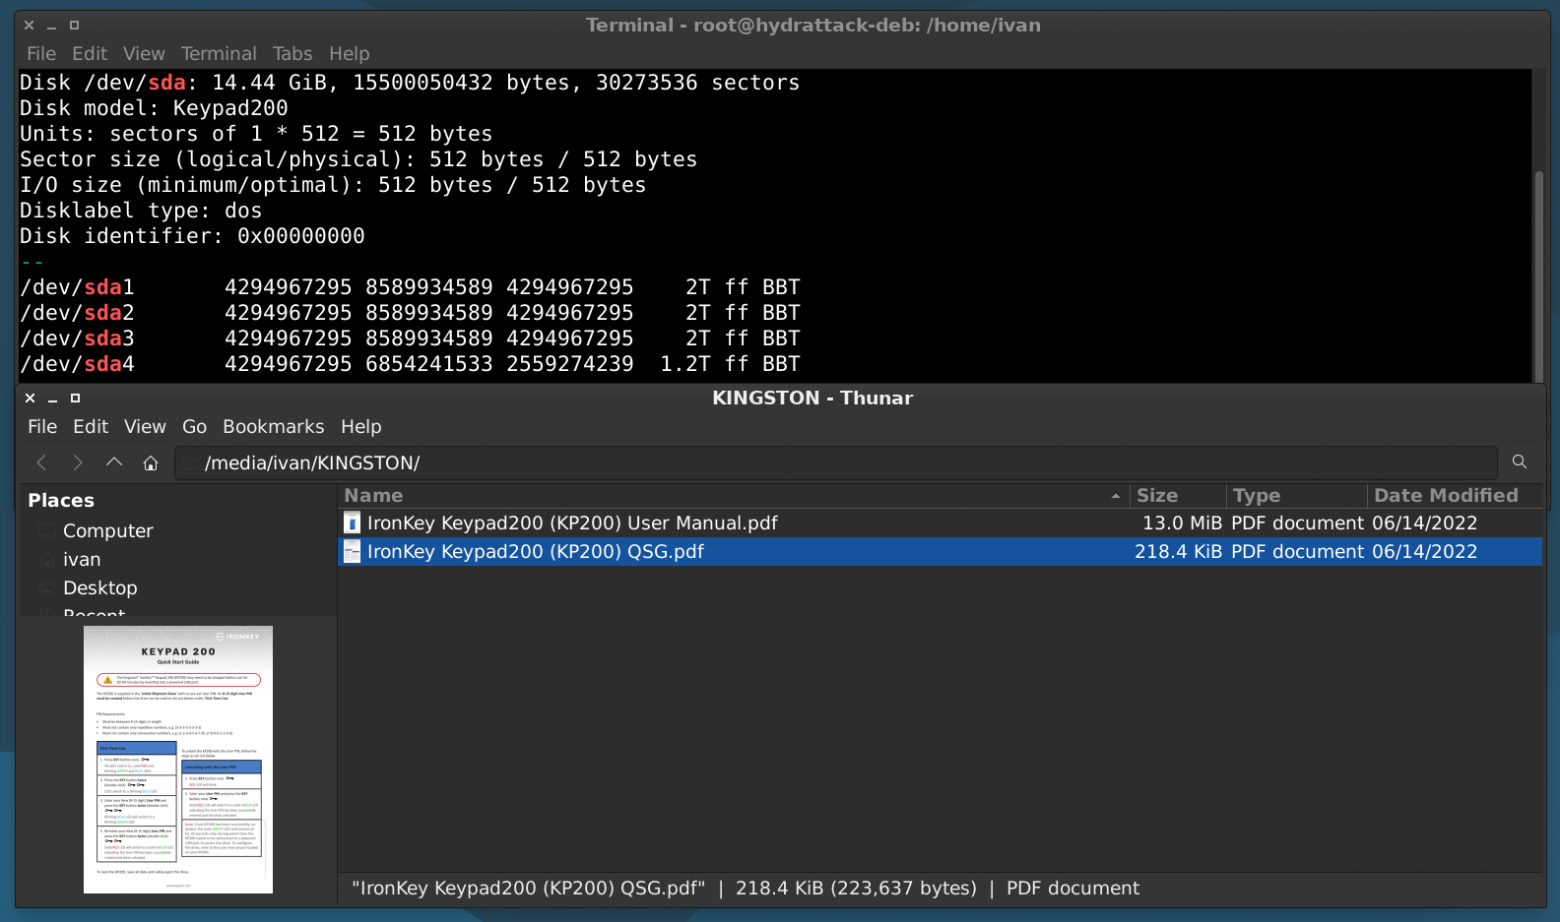The height and width of the screenshot is (922, 1560).
Task: Close the Thunar window
Action: [30, 397]
